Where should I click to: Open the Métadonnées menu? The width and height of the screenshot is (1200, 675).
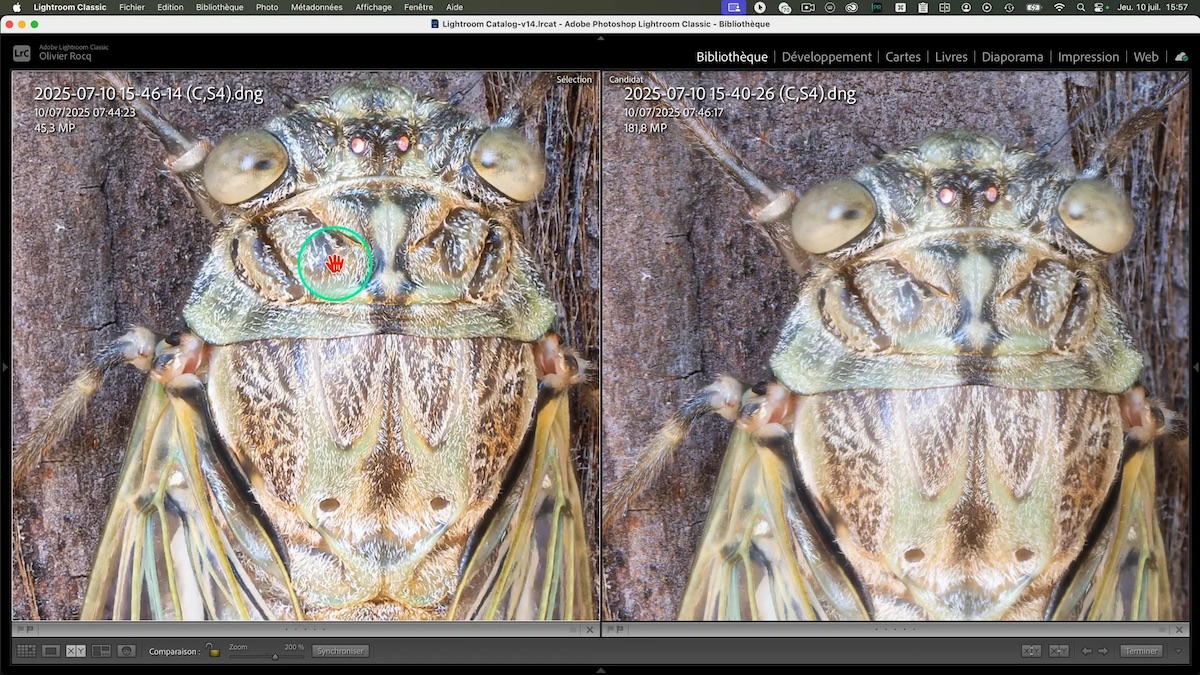(316, 7)
